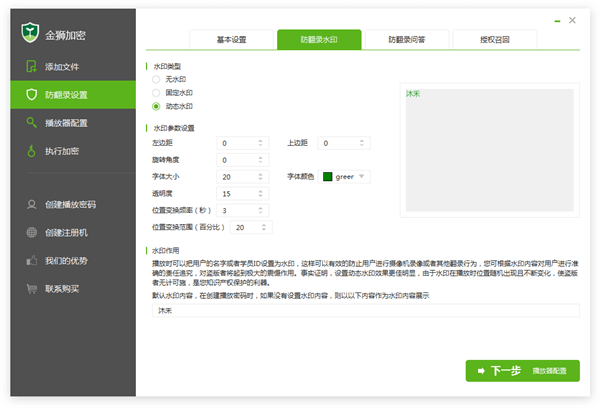
Task: Click the 播放器配置 magnifier icon
Action: [31, 122]
